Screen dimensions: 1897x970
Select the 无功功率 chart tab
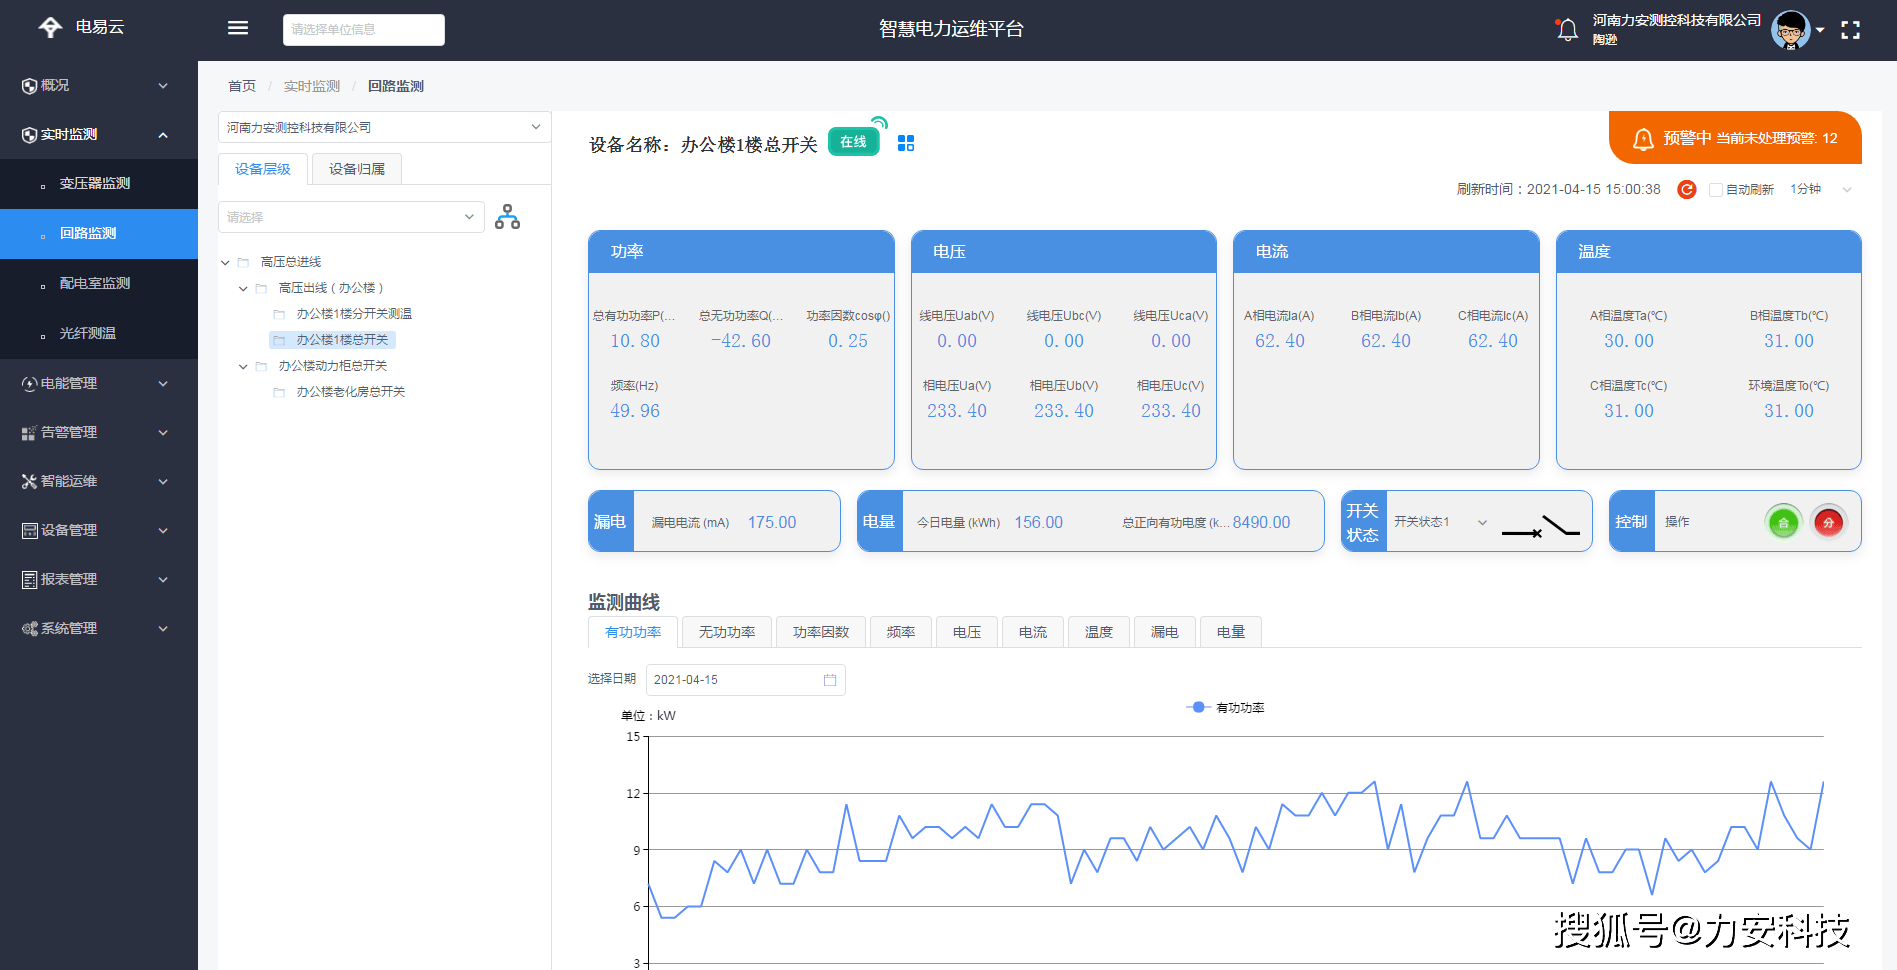pos(726,631)
